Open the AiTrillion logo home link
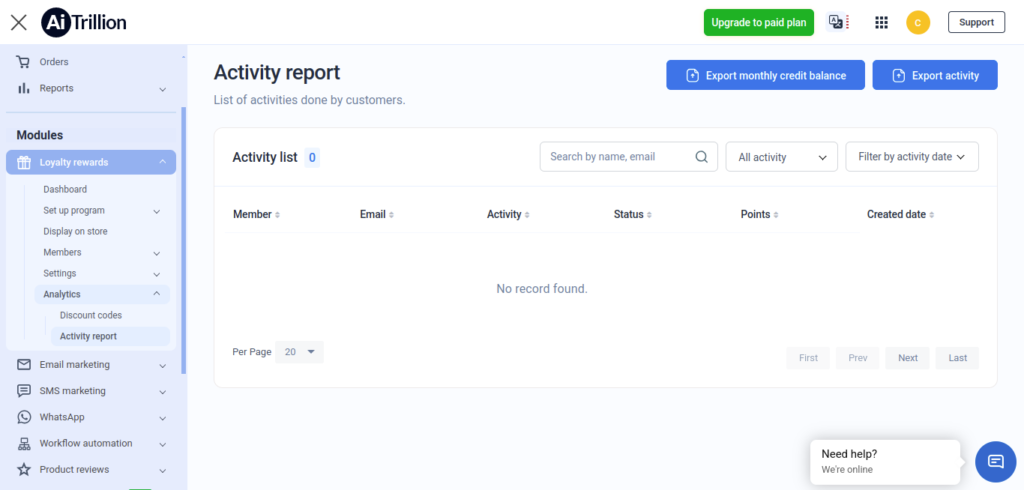 tap(84, 22)
